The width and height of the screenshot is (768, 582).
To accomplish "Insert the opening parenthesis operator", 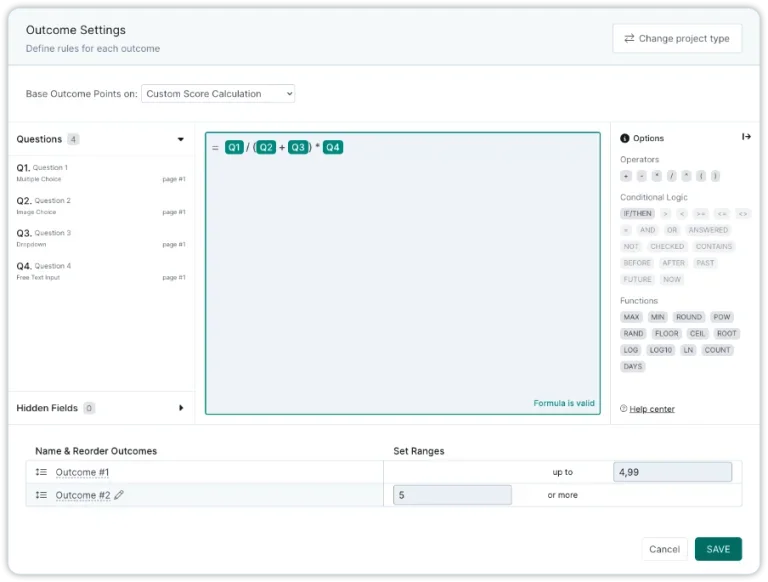I will pyautogui.click(x=701, y=176).
